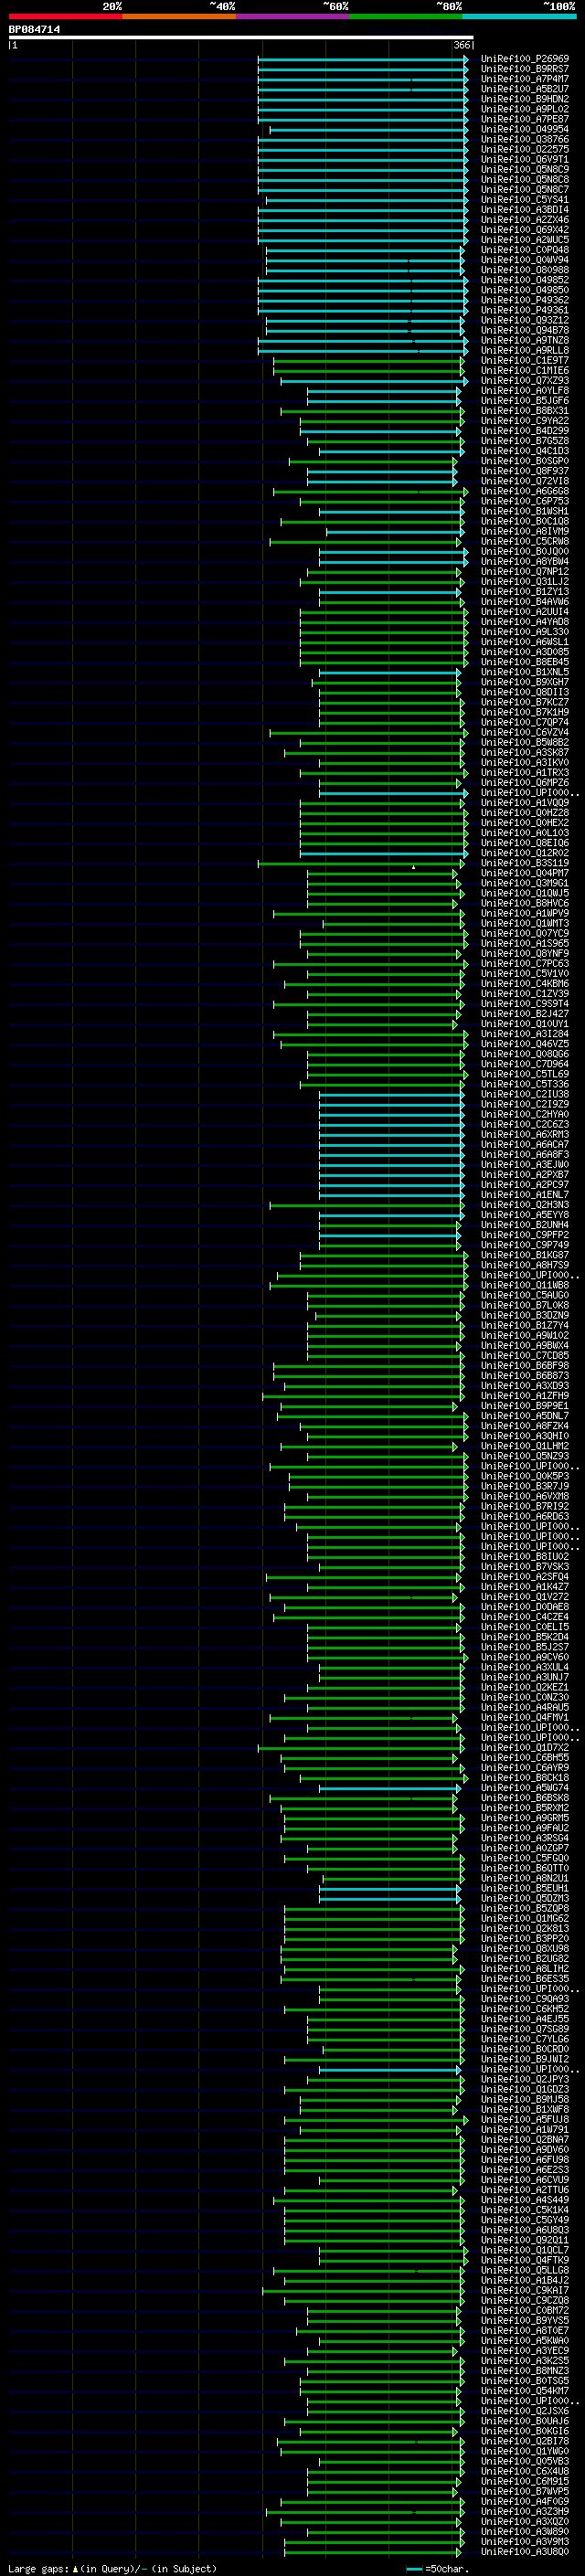Open hit UniRef100_O49954

(525, 129)
